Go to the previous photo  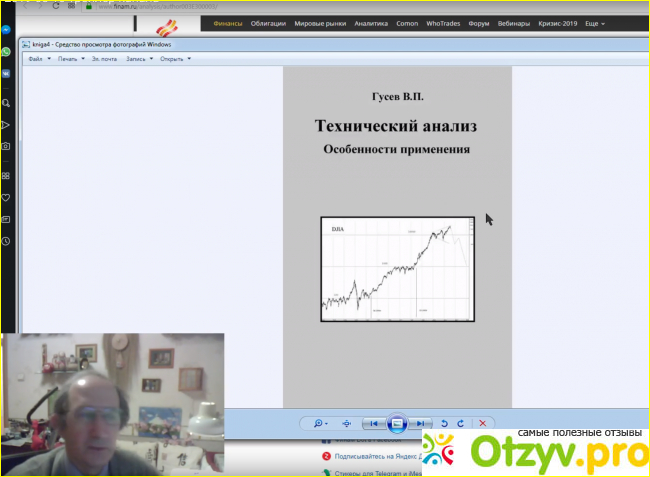(x=374, y=423)
